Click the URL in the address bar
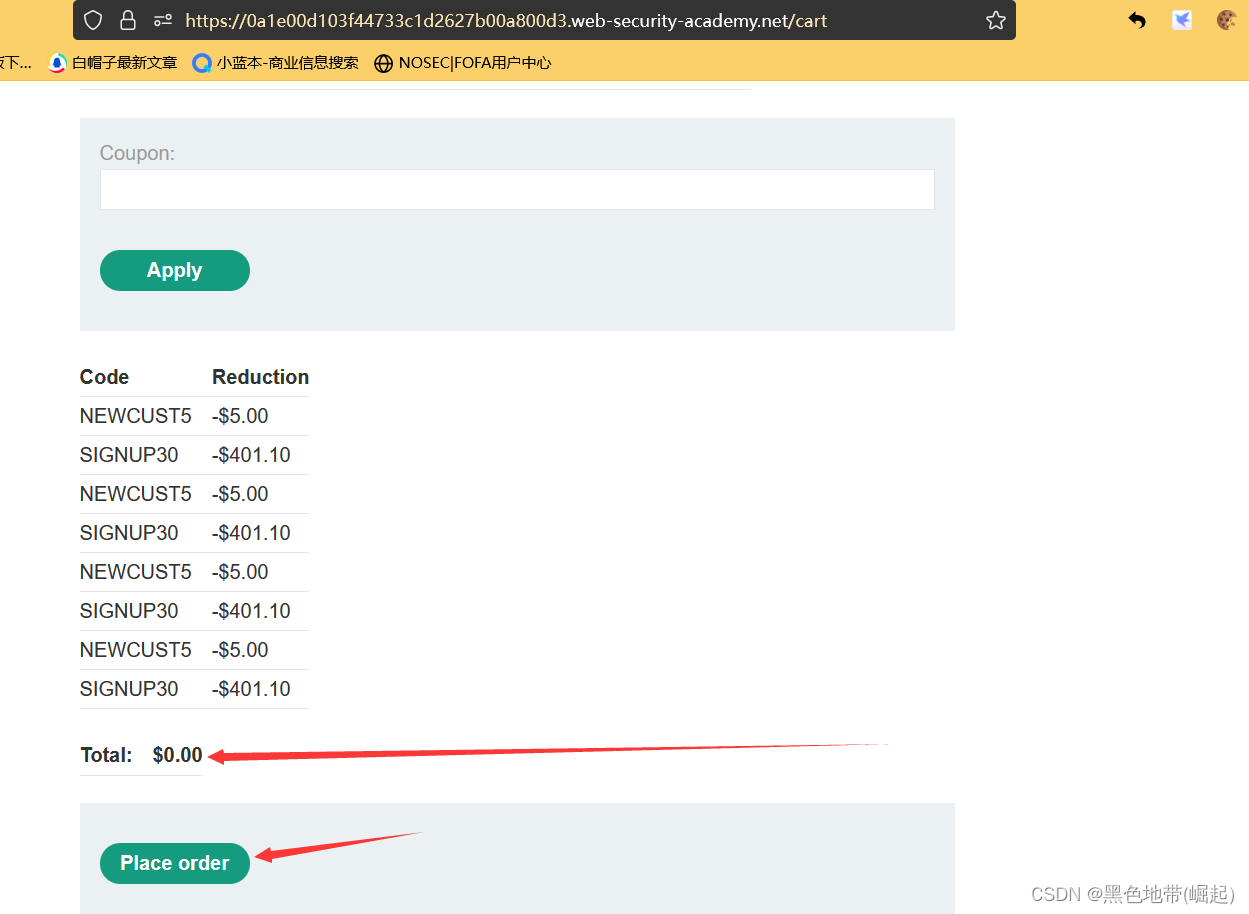This screenshot has width=1249, height=914. click(506, 20)
